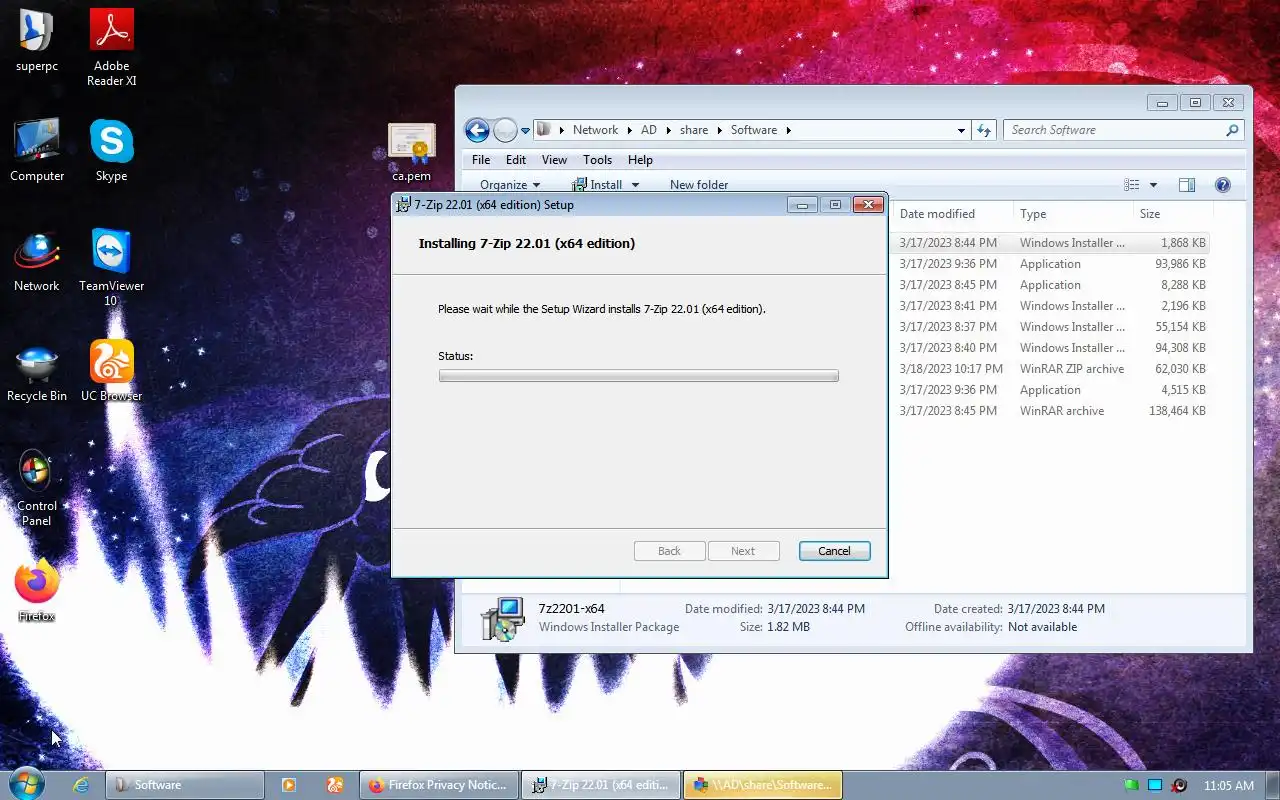Click the Search Software input field
1280x800 pixels.
(1114, 130)
